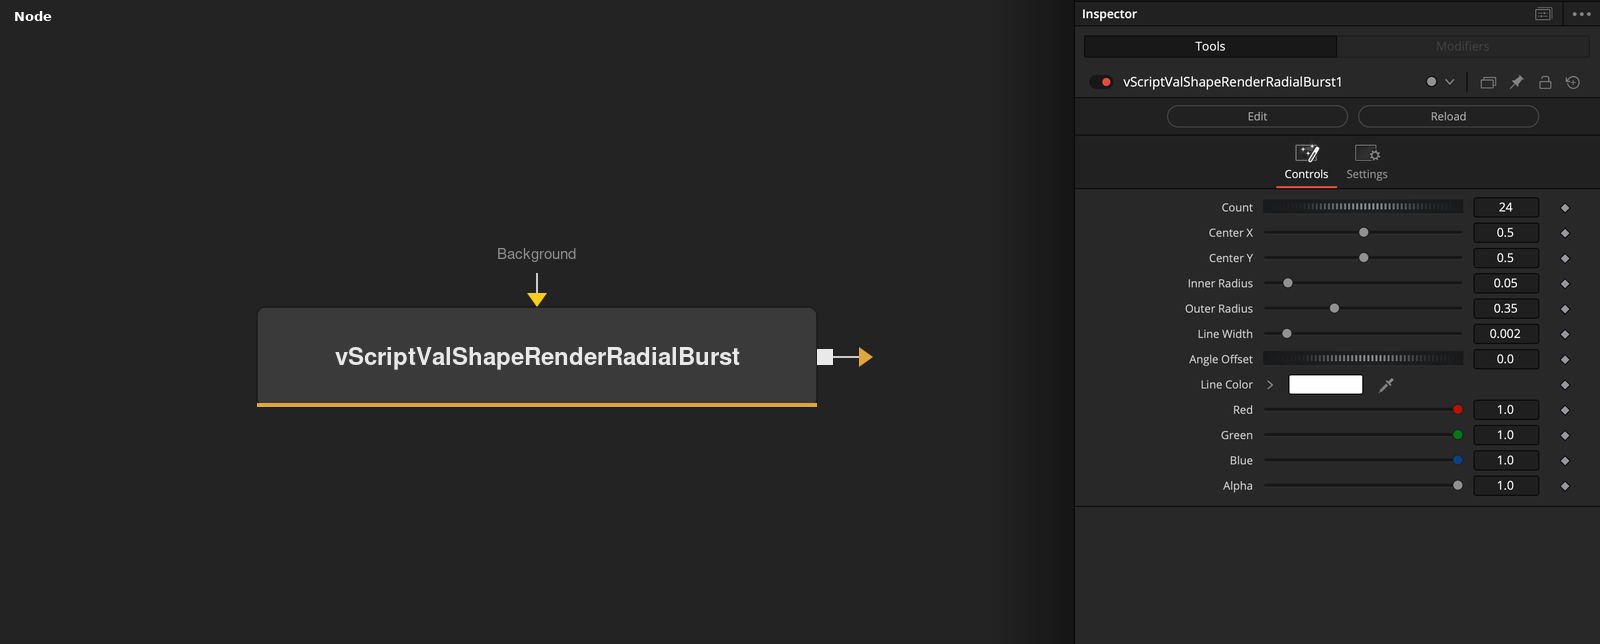Select the vScriptValShapeRenderRadialBurst node
Screen dimensions: 1600x644
coord(537,356)
